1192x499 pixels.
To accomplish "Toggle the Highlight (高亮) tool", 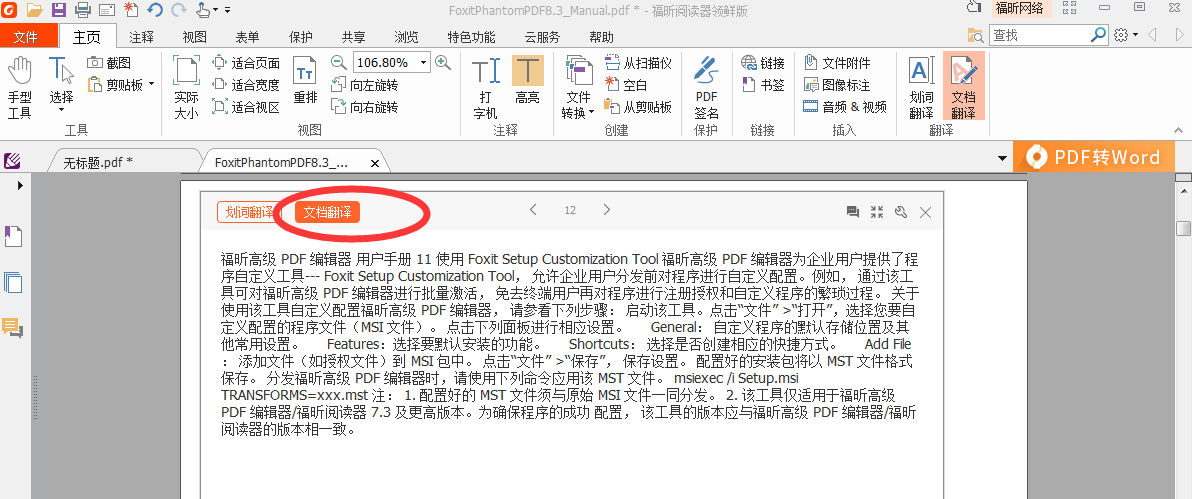I will [528, 81].
